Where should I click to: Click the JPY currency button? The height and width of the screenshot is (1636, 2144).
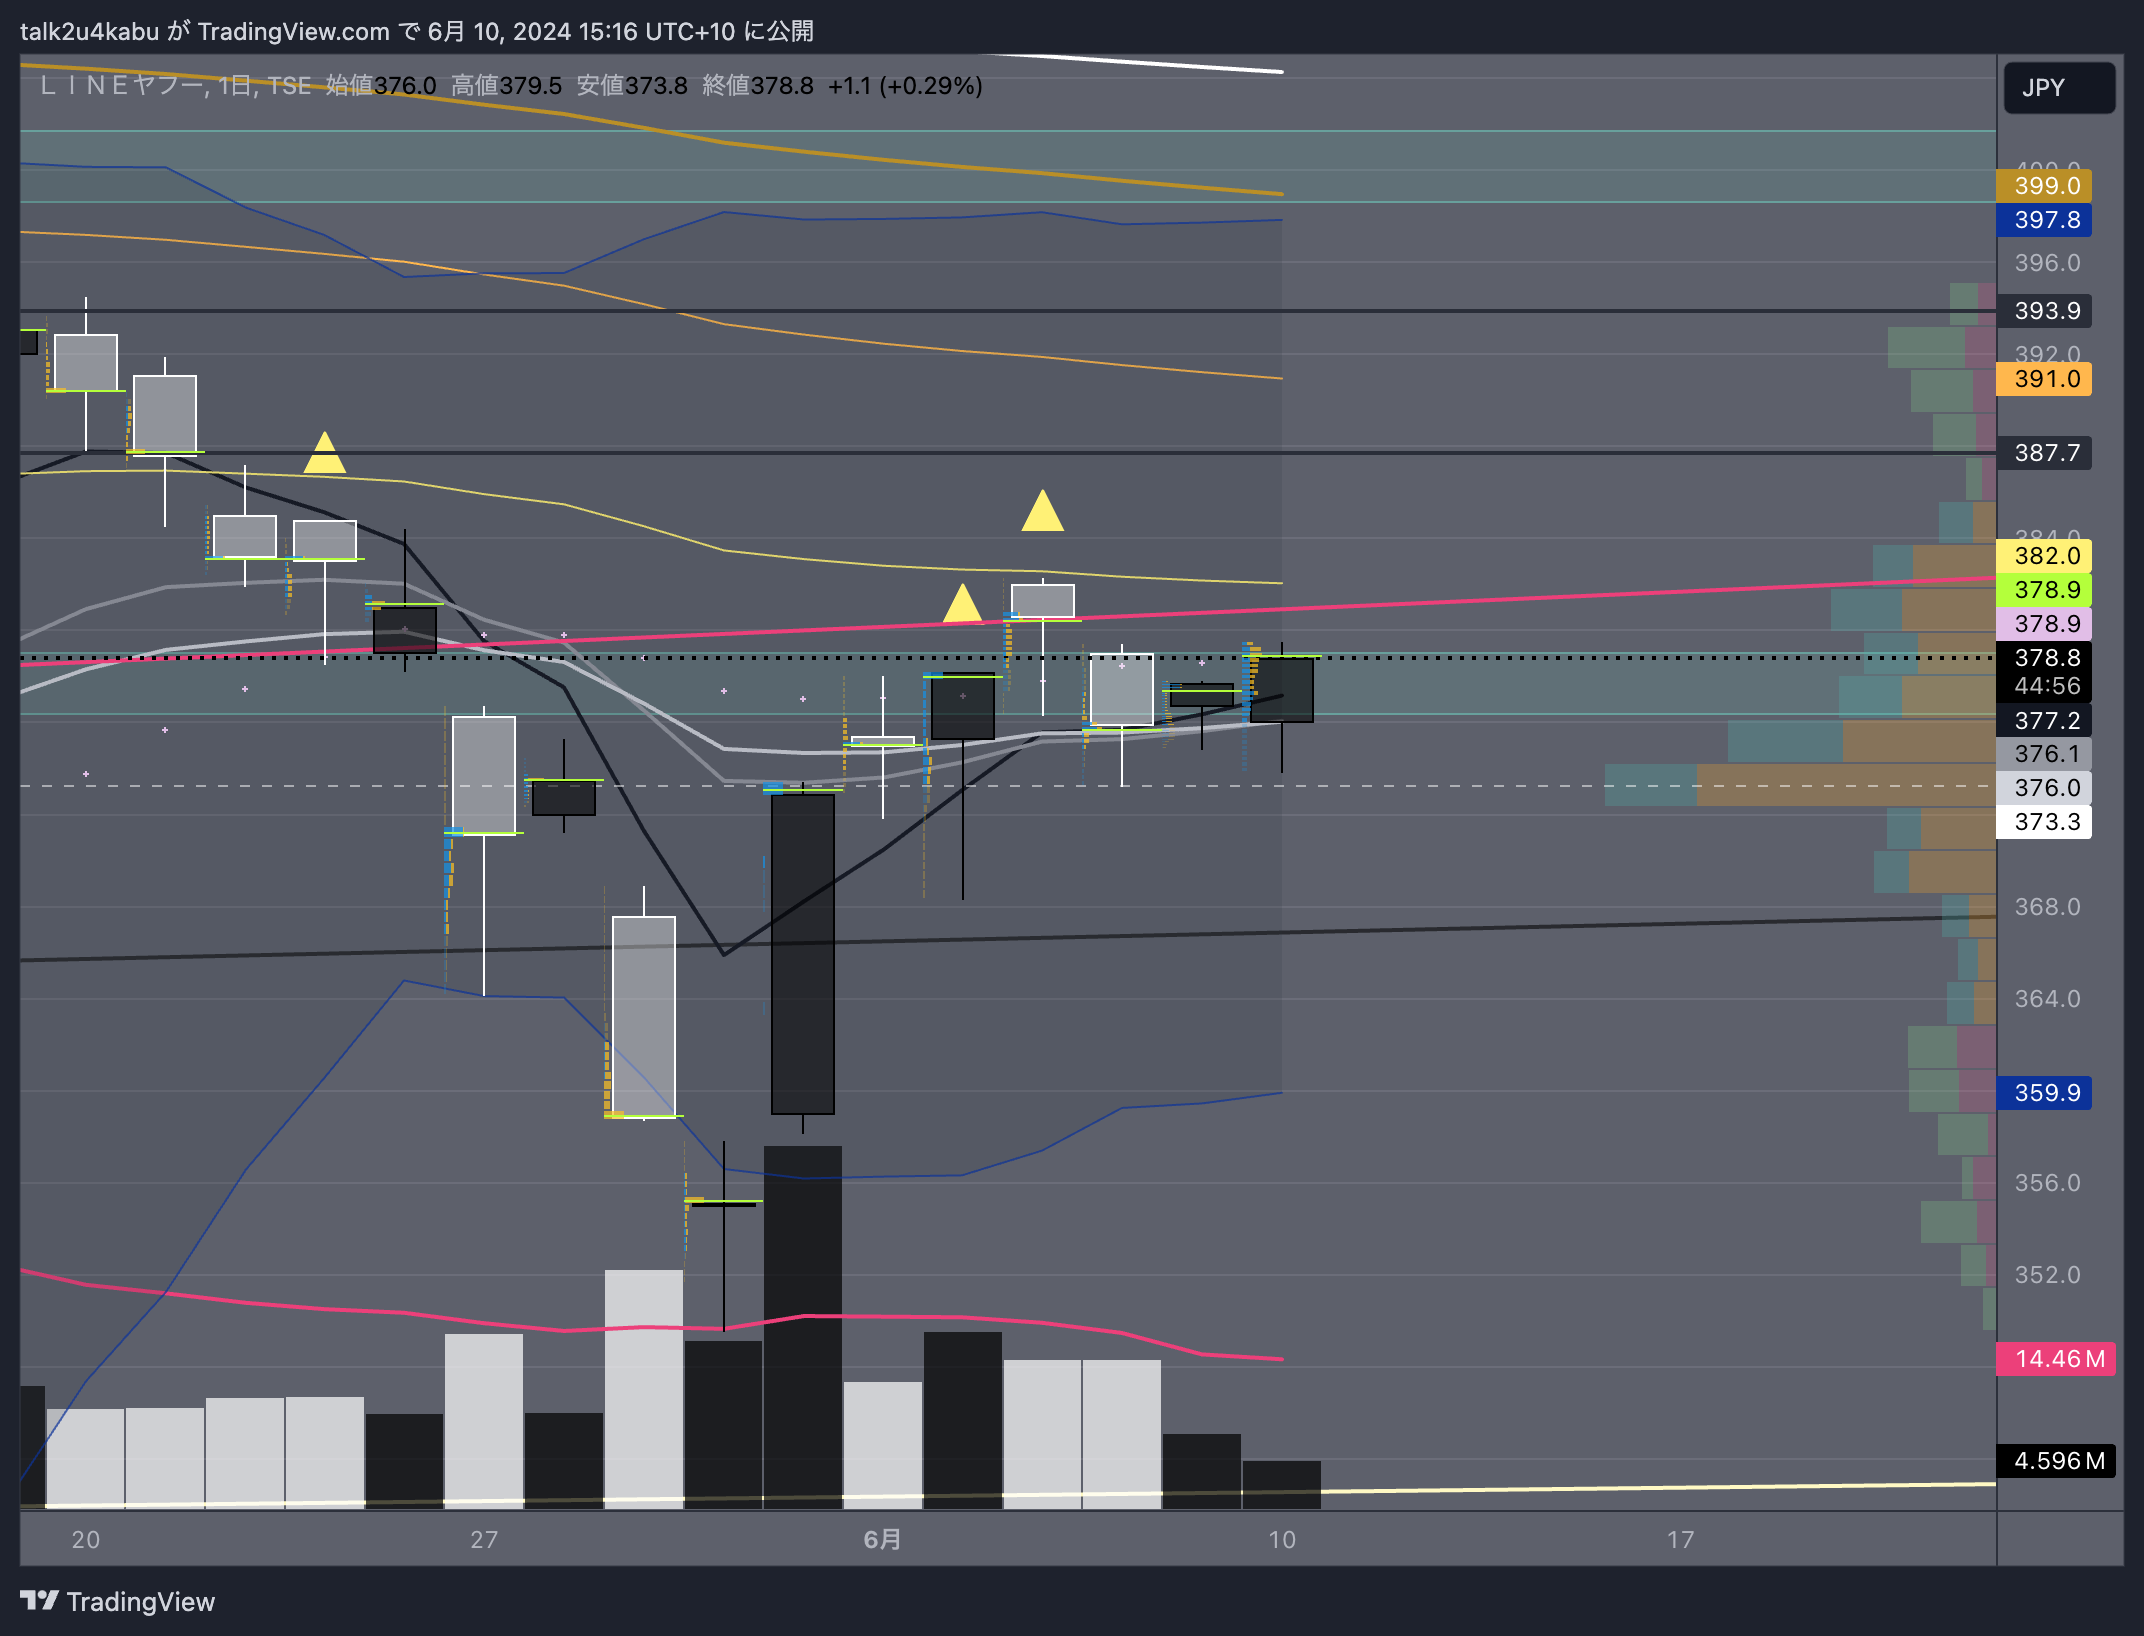2058,88
